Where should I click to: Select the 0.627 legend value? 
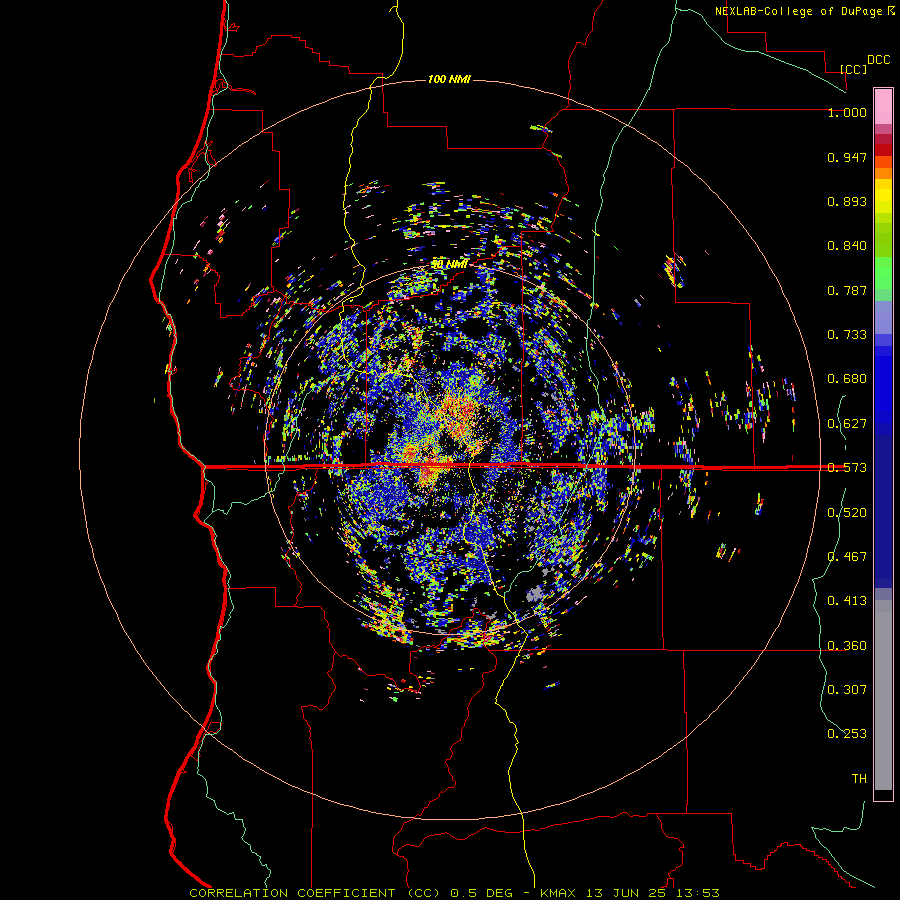coord(847,424)
